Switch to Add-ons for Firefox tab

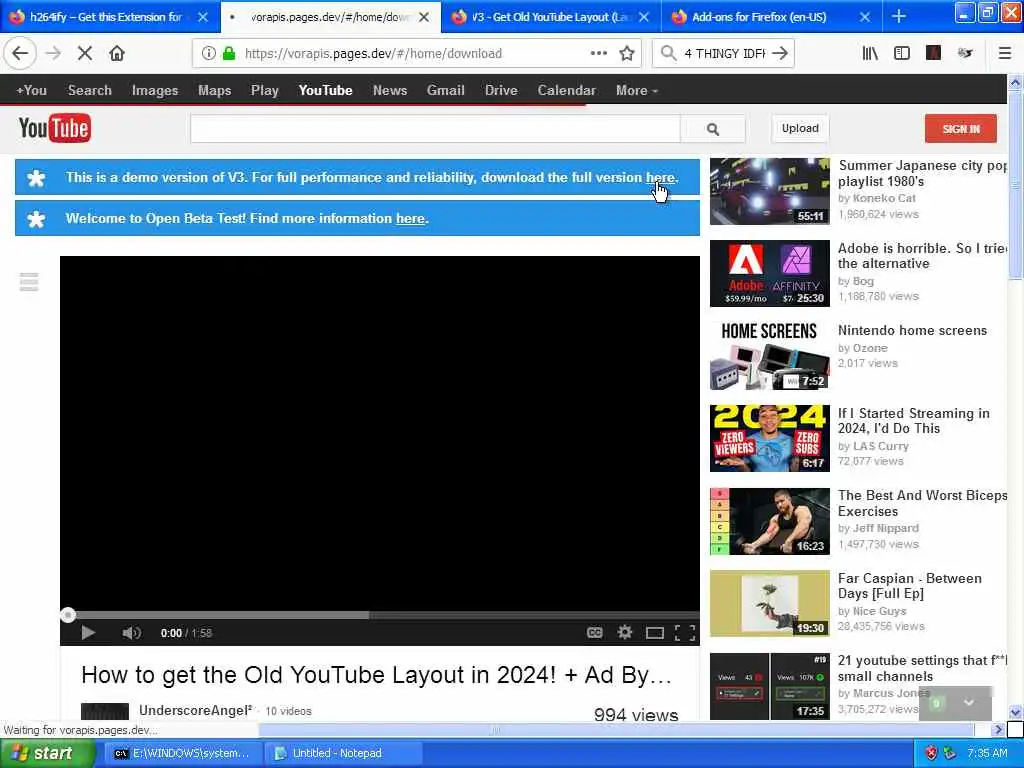pyautogui.click(x=759, y=16)
